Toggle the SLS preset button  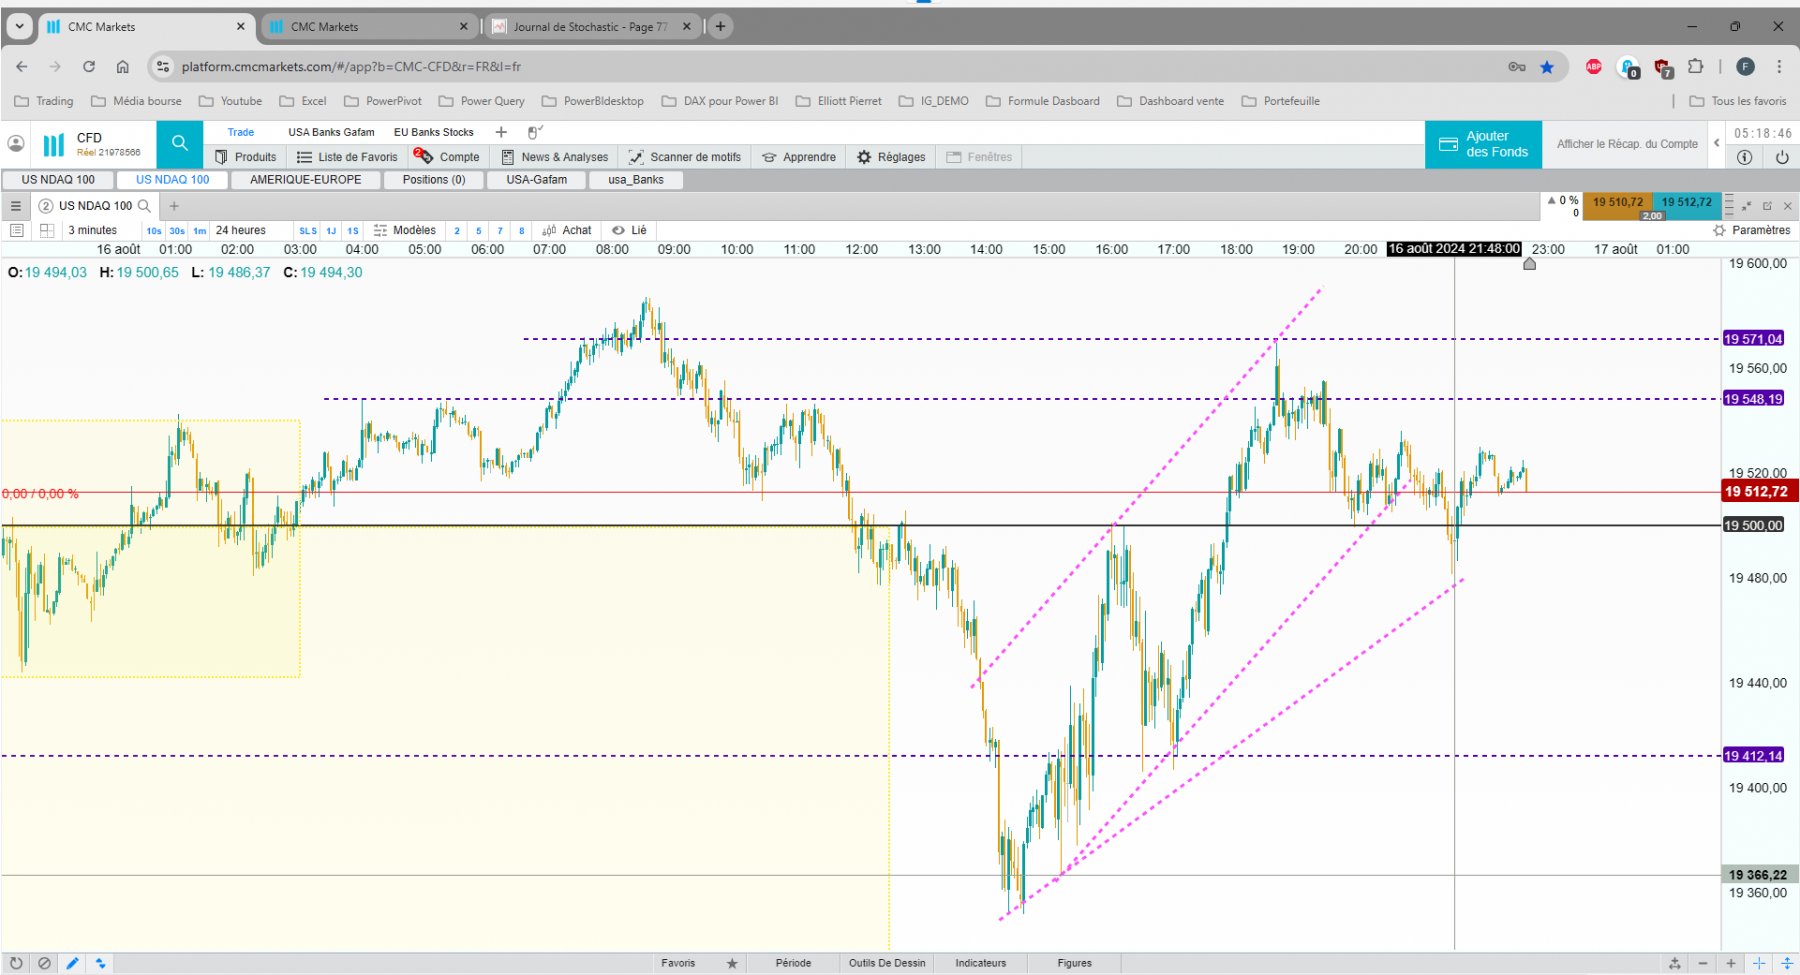pyautogui.click(x=308, y=231)
